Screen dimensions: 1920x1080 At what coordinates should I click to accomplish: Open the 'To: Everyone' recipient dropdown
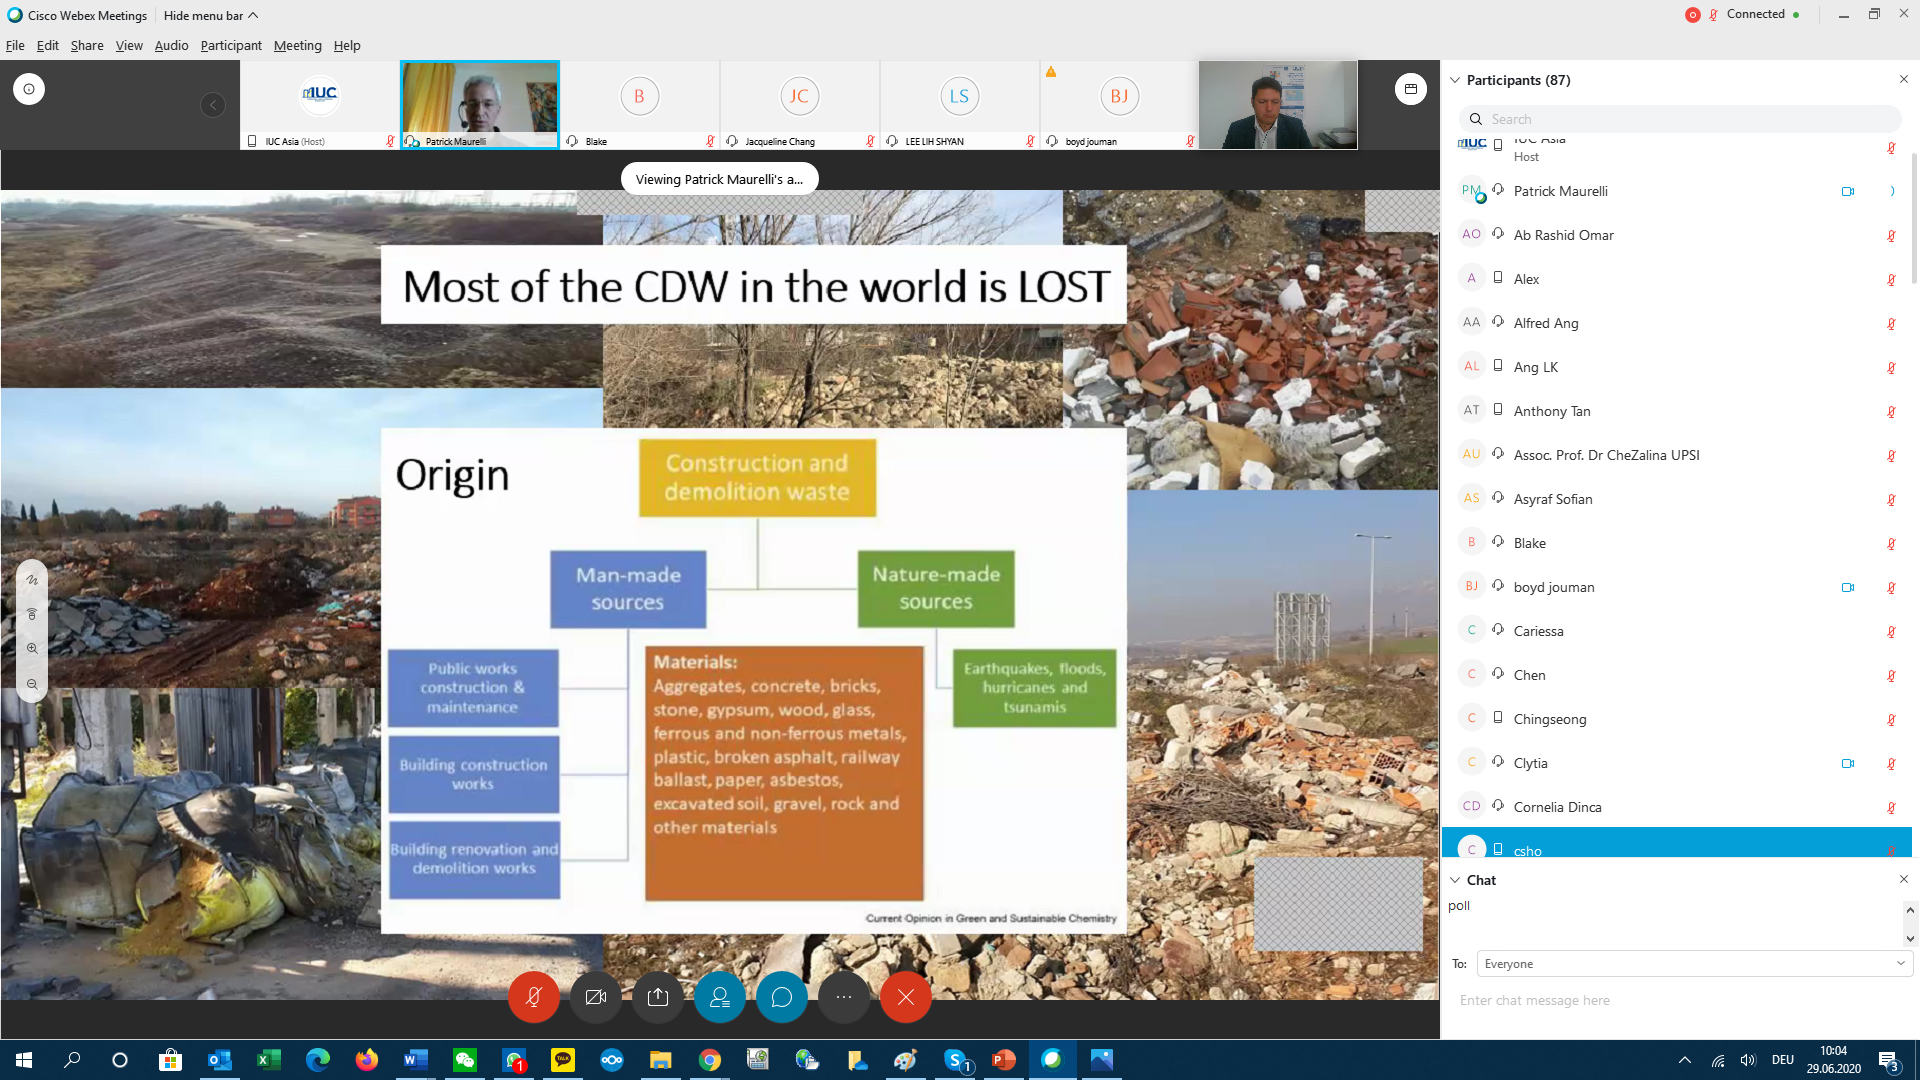(x=1694, y=964)
